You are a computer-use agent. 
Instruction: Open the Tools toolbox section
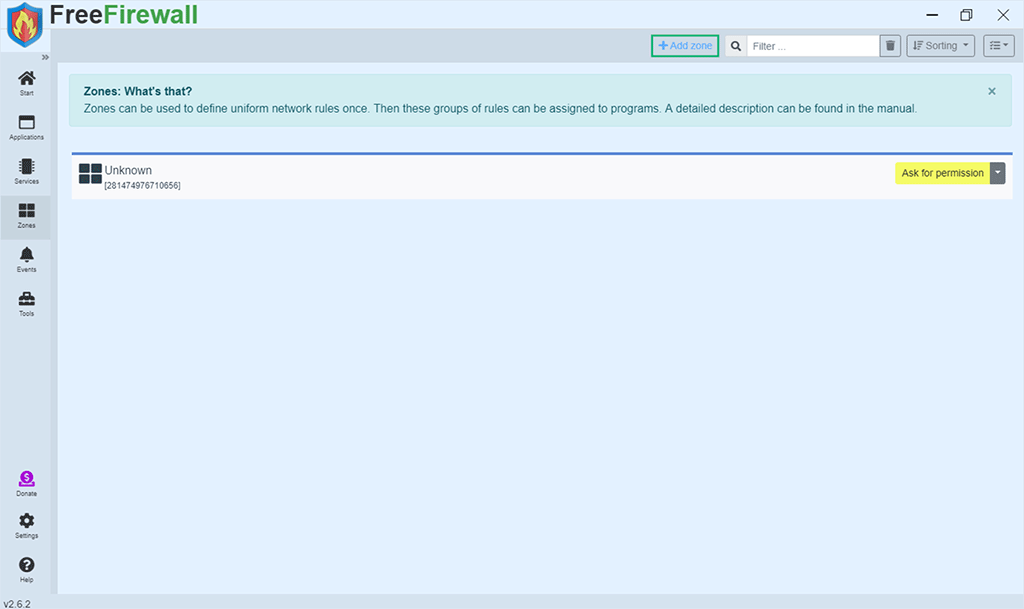point(27,303)
